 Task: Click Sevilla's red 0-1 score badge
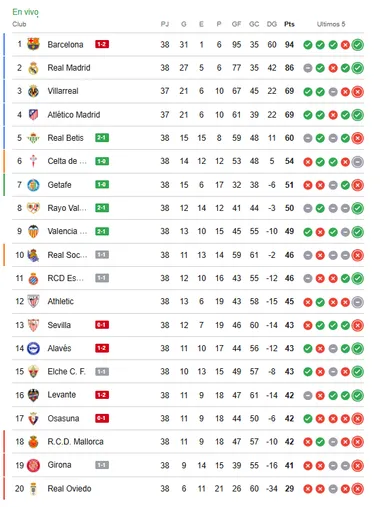[x=102, y=325]
